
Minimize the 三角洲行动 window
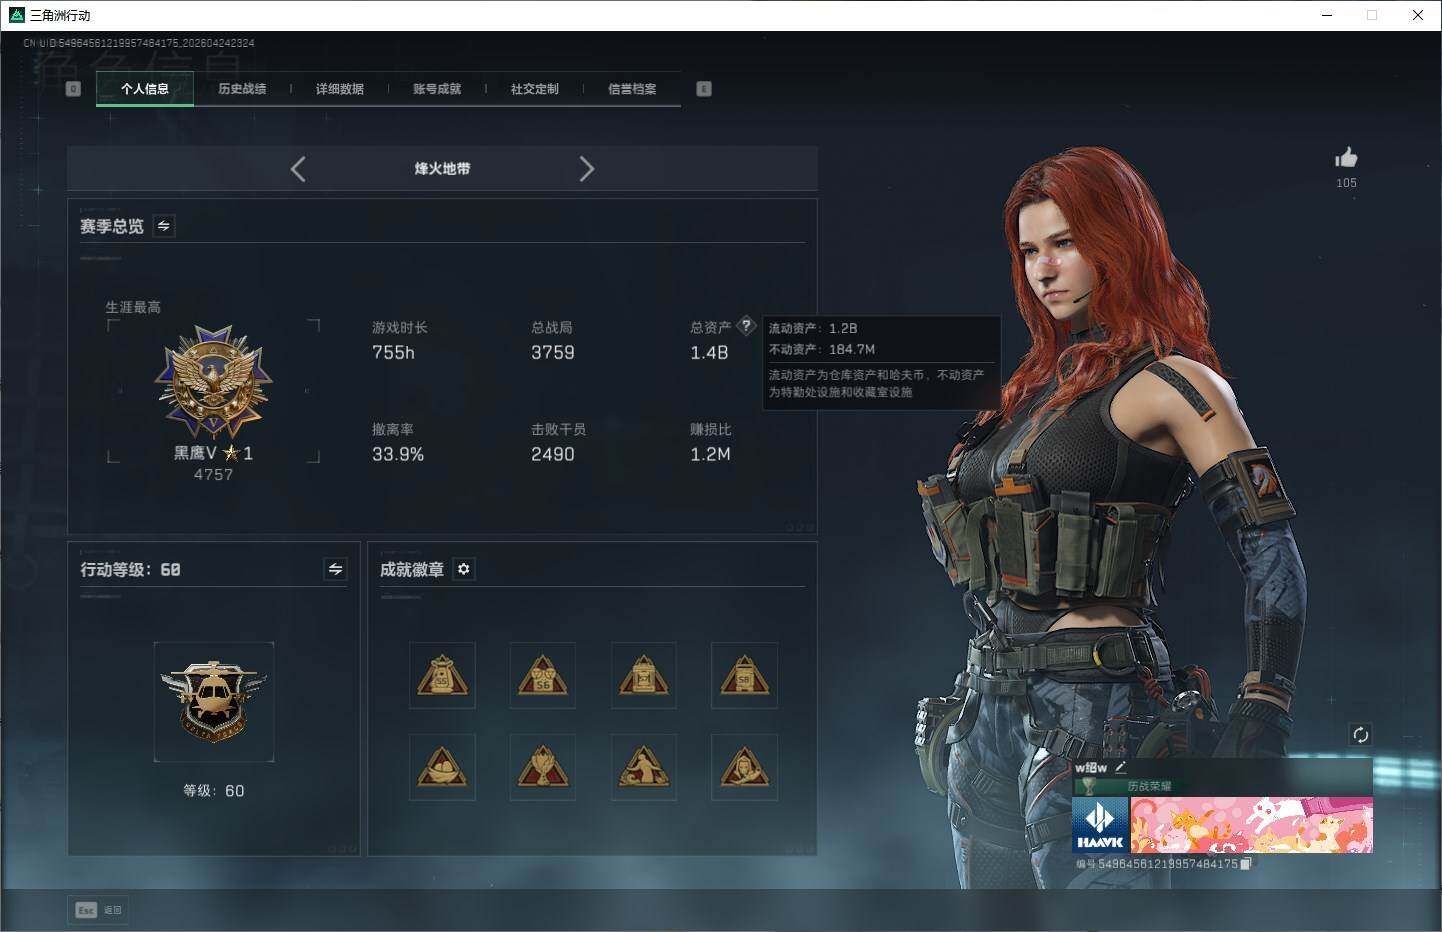1327,15
